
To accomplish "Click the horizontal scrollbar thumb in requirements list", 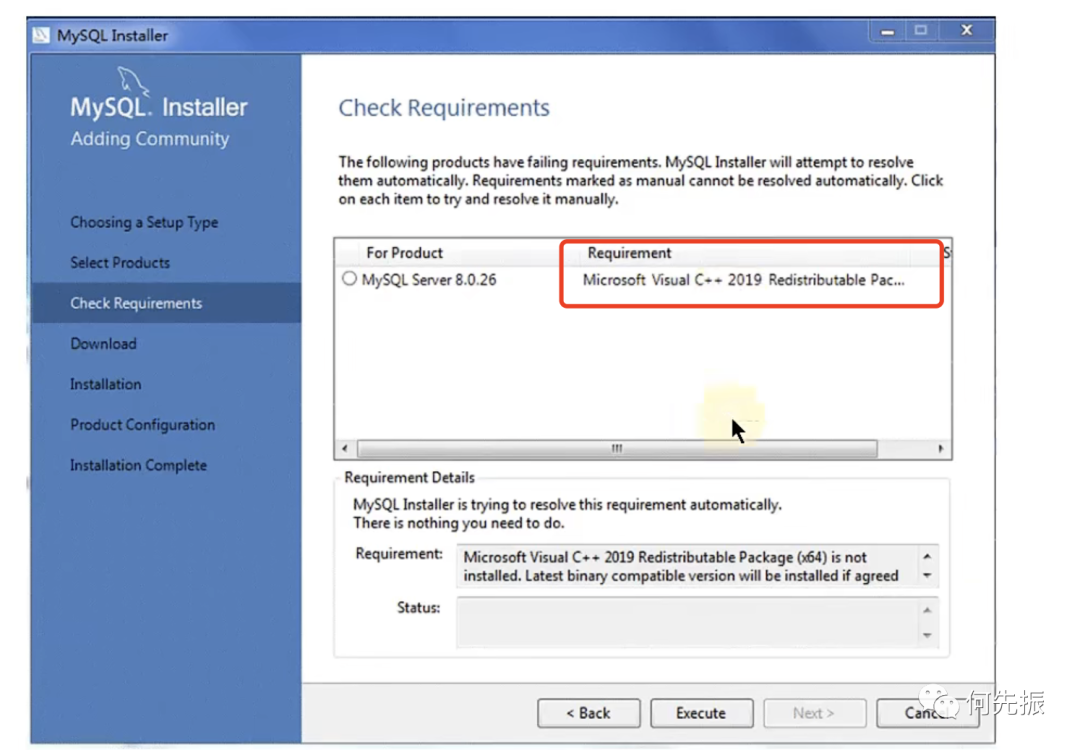I will (617, 448).
